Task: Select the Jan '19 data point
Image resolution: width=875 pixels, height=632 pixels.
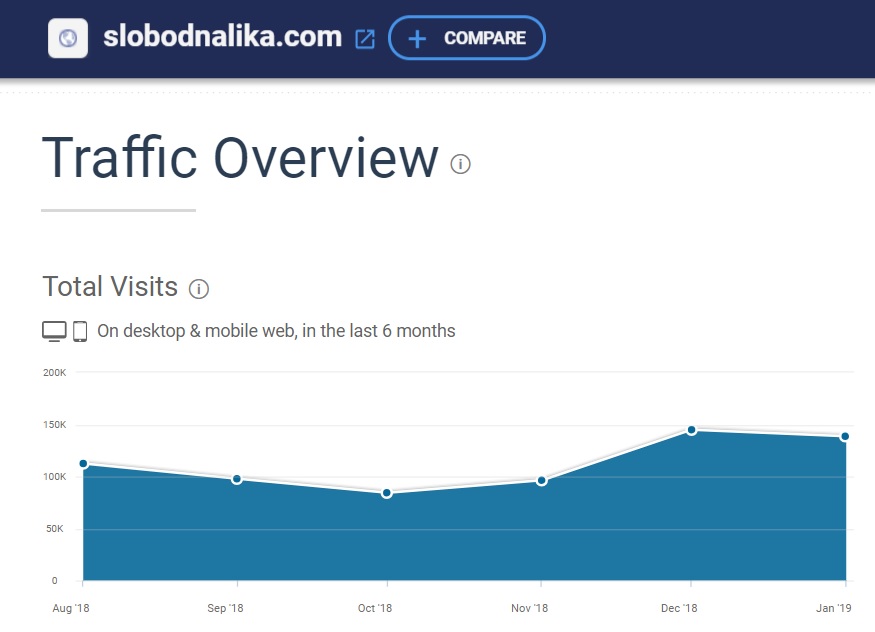Action: tap(845, 437)
